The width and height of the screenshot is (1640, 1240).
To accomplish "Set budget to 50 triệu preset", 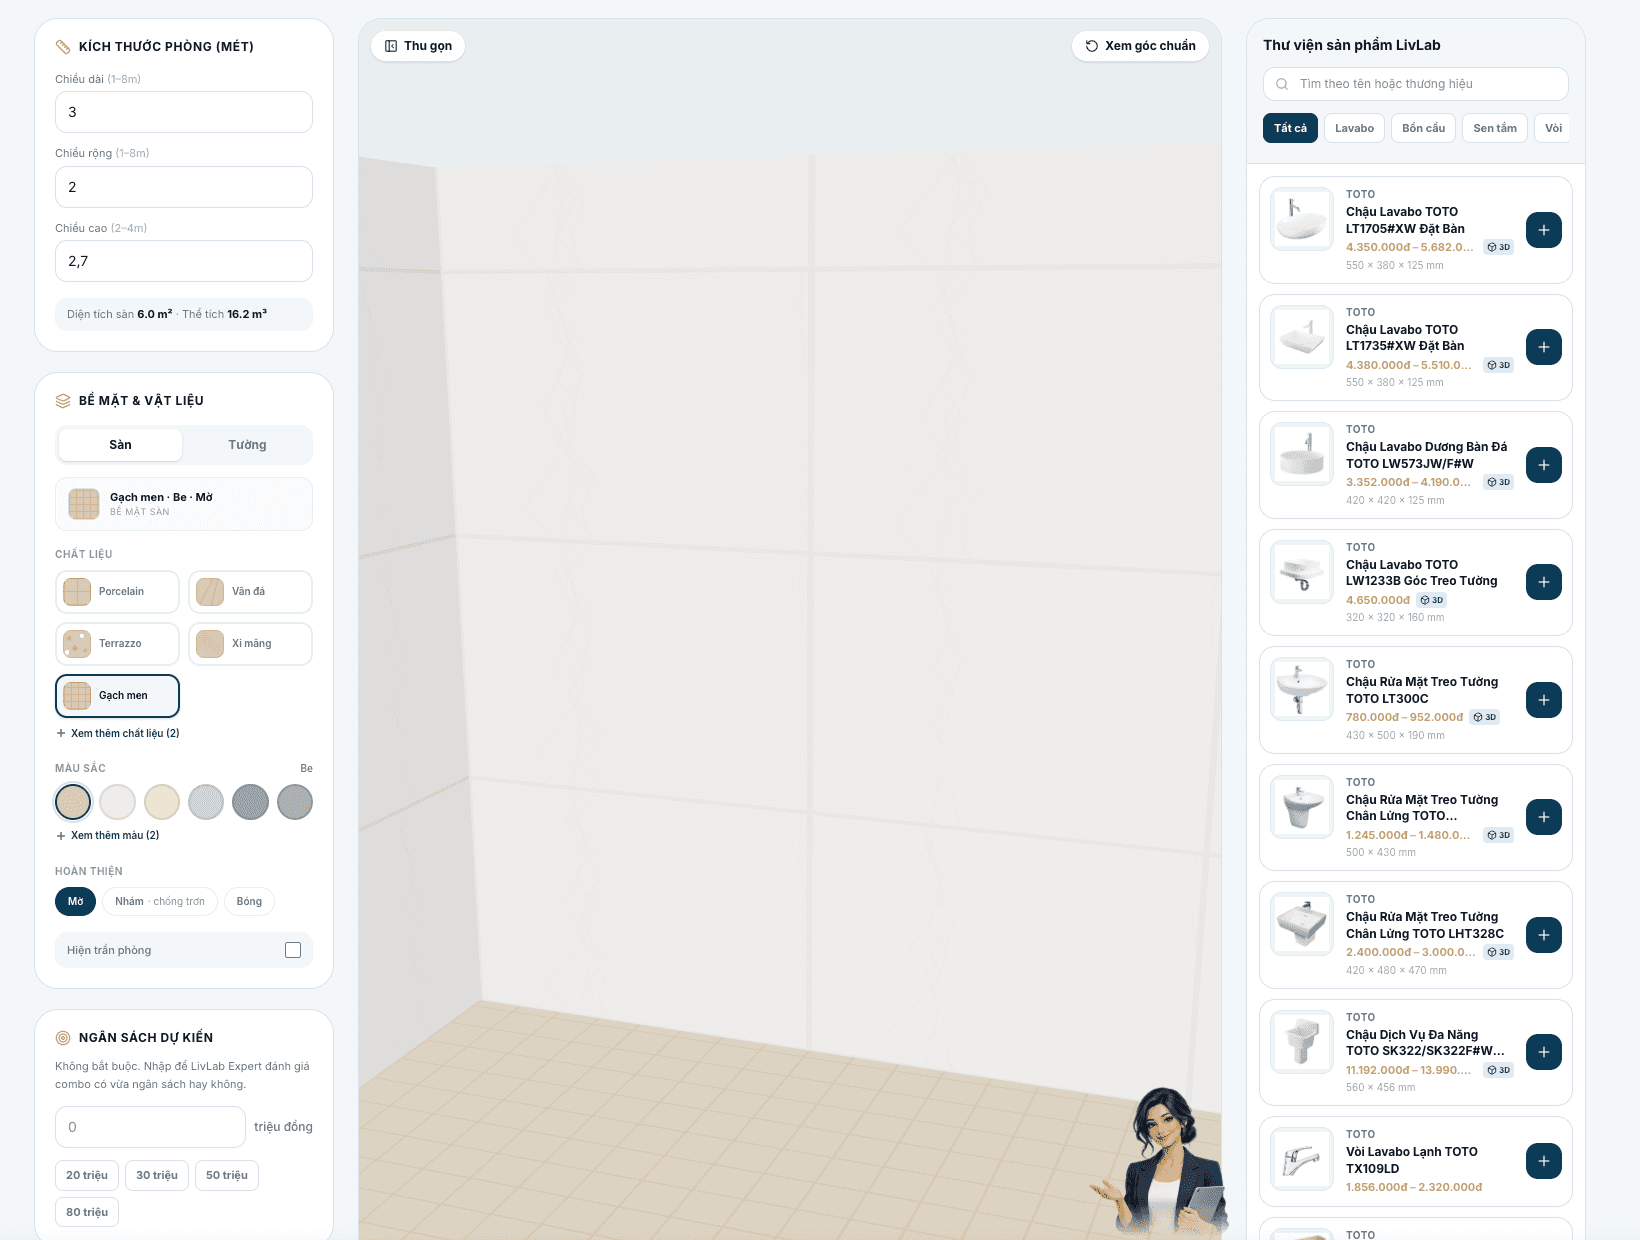I will point(227,1175).
